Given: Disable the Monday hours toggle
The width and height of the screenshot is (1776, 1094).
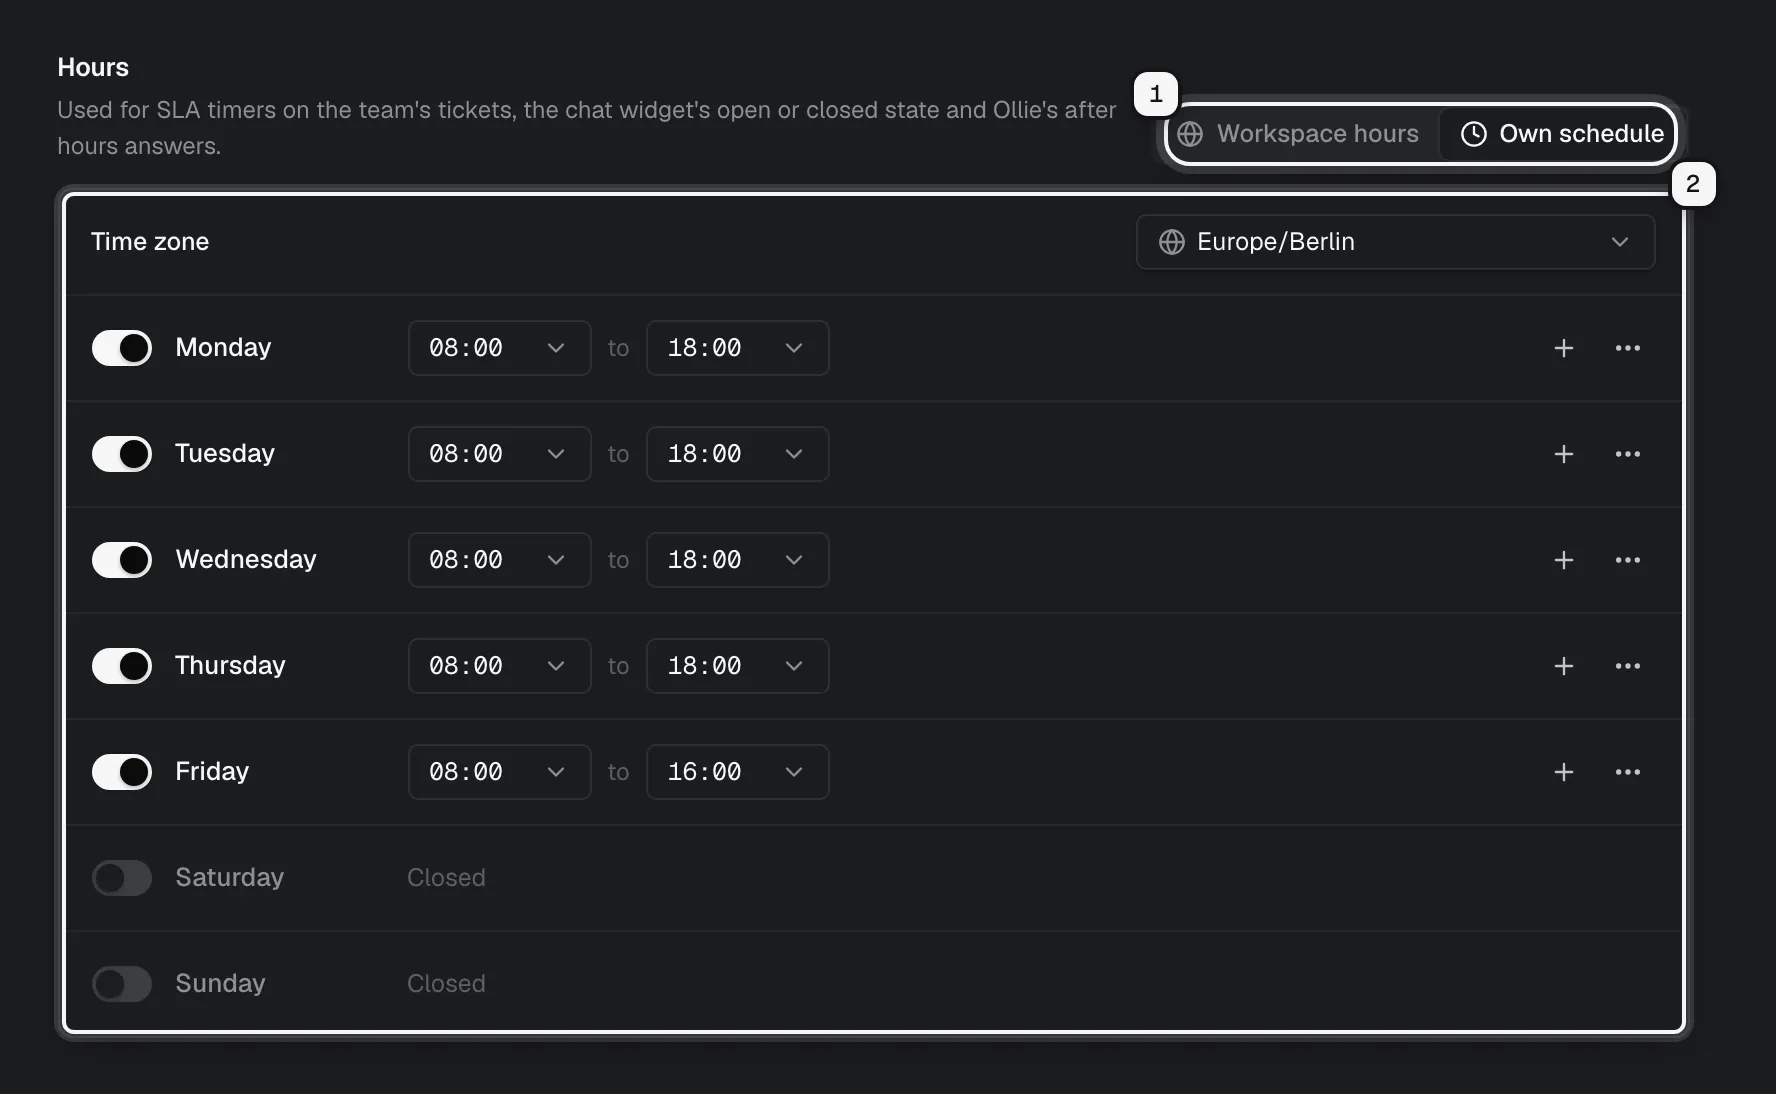Looking at the screenshot, I should coord(122,348).
